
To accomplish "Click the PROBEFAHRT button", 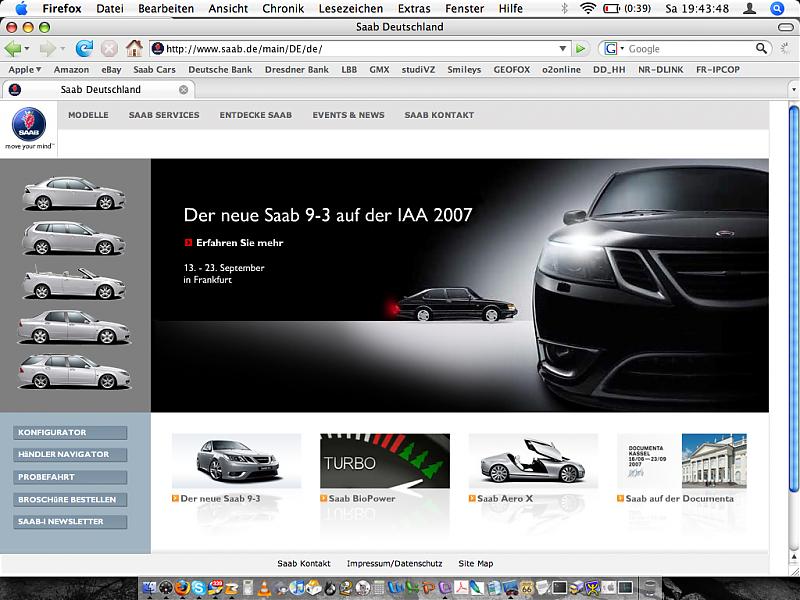I will click(x=70, y=477).
